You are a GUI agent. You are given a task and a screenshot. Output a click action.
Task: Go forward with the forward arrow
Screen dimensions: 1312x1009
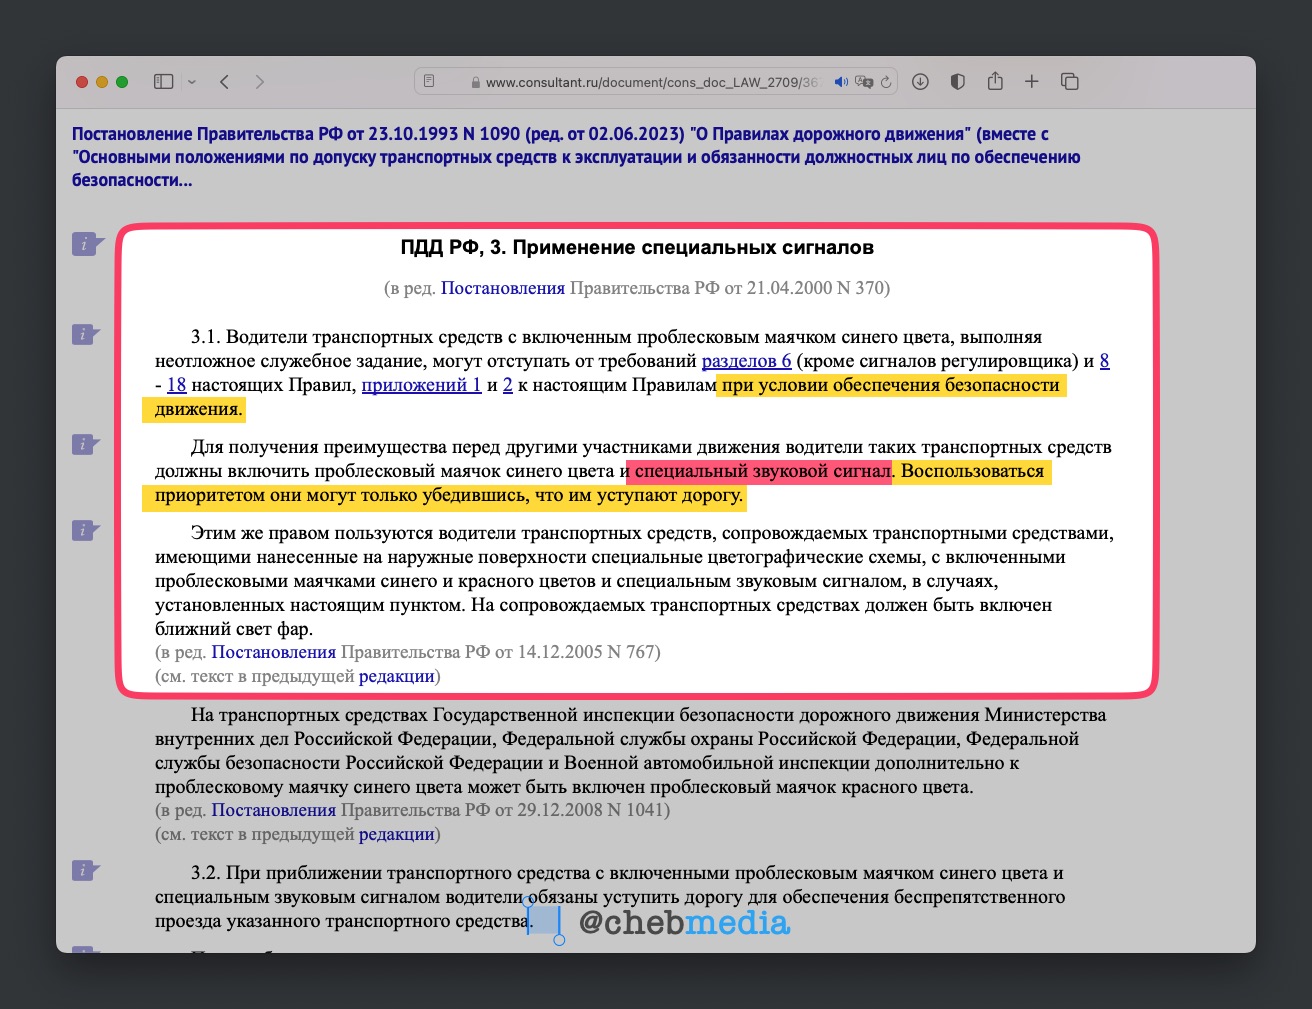[x=260, y=82]
